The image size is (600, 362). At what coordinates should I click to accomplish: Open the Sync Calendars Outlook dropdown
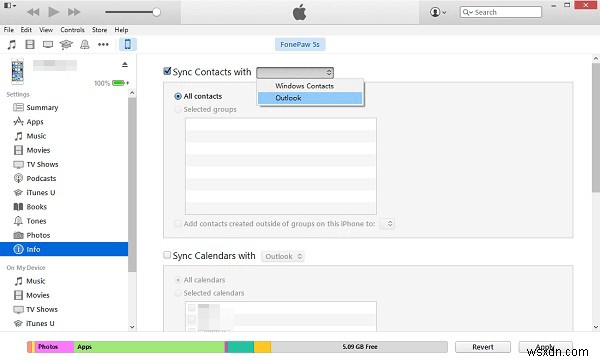pyautogui.click(x=283, y=256)
